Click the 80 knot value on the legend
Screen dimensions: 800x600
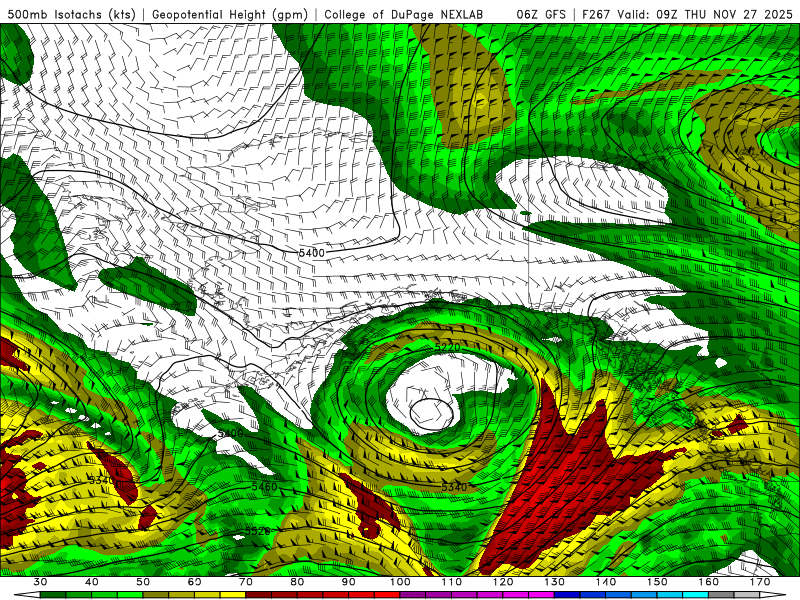(x=297, y=582)
